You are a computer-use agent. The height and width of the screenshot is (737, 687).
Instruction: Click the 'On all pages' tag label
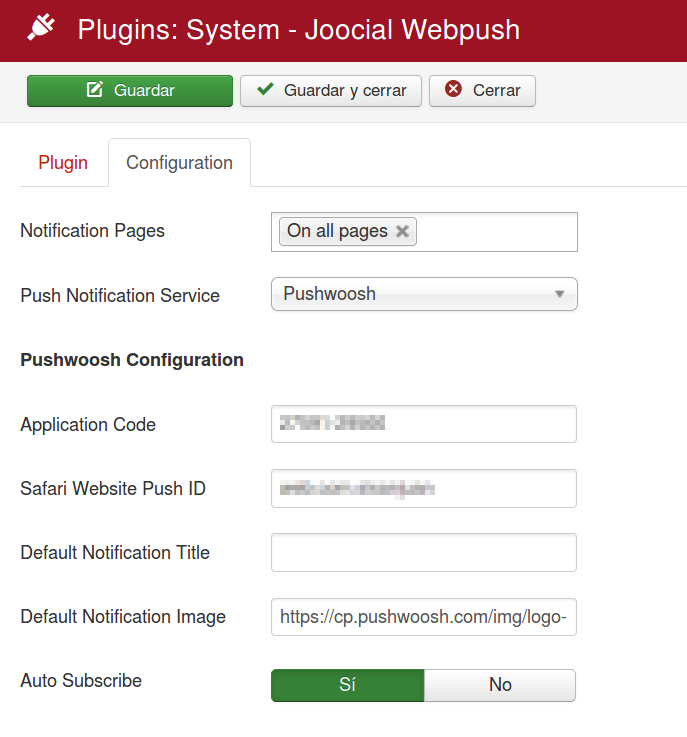click(337, 231)
